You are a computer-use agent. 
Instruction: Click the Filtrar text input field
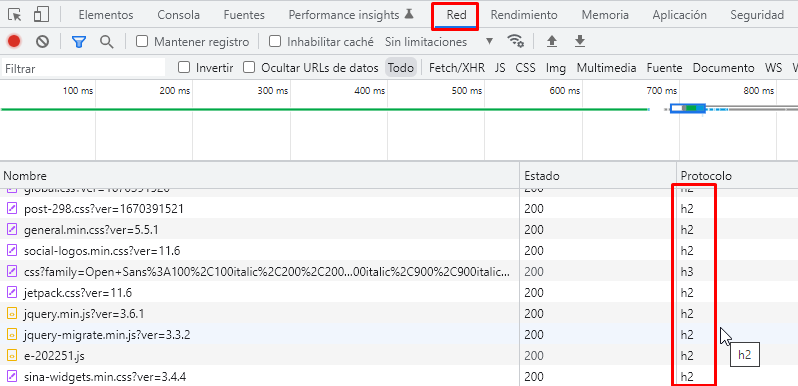(84, 68)
